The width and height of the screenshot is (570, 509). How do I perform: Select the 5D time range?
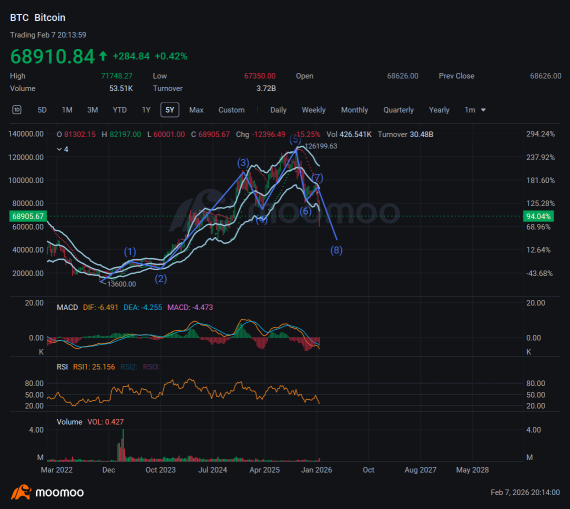point(42,110)
